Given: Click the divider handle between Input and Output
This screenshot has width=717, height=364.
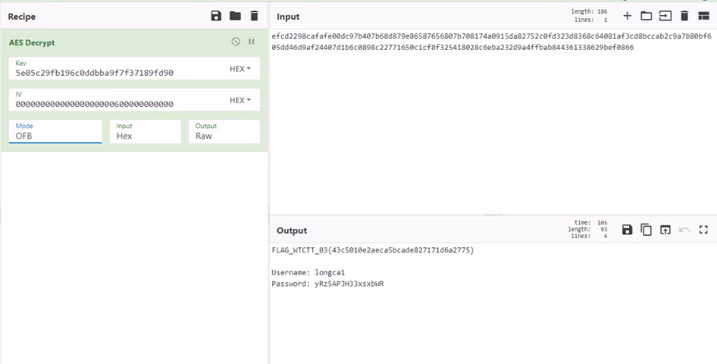Looking at the screenshot, I should (493, 214).
